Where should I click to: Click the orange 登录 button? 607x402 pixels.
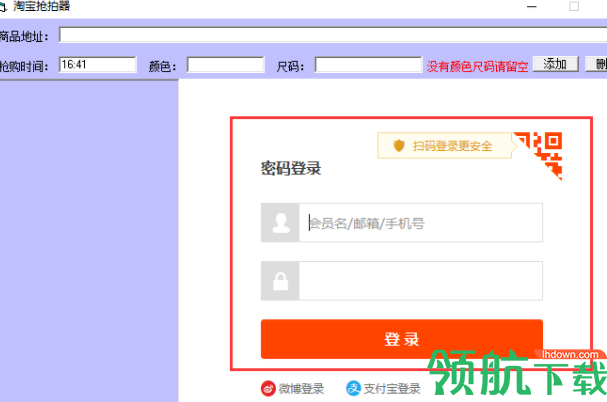(402, 339)
